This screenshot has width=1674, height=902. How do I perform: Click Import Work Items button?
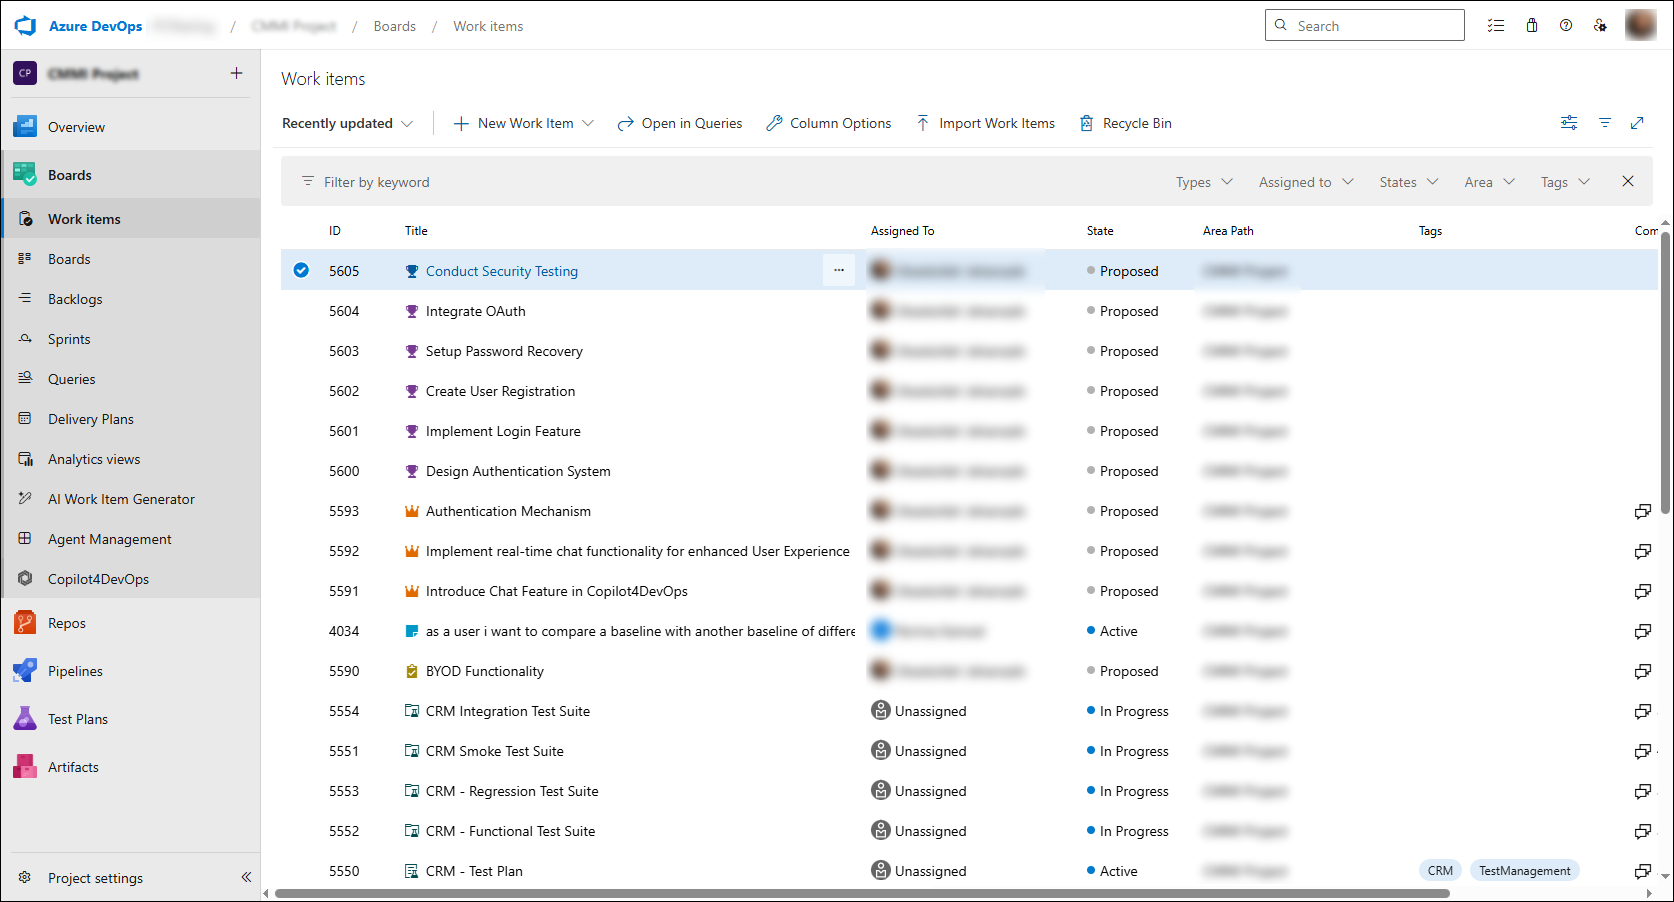pyautogui.click(x=986, y=123)
